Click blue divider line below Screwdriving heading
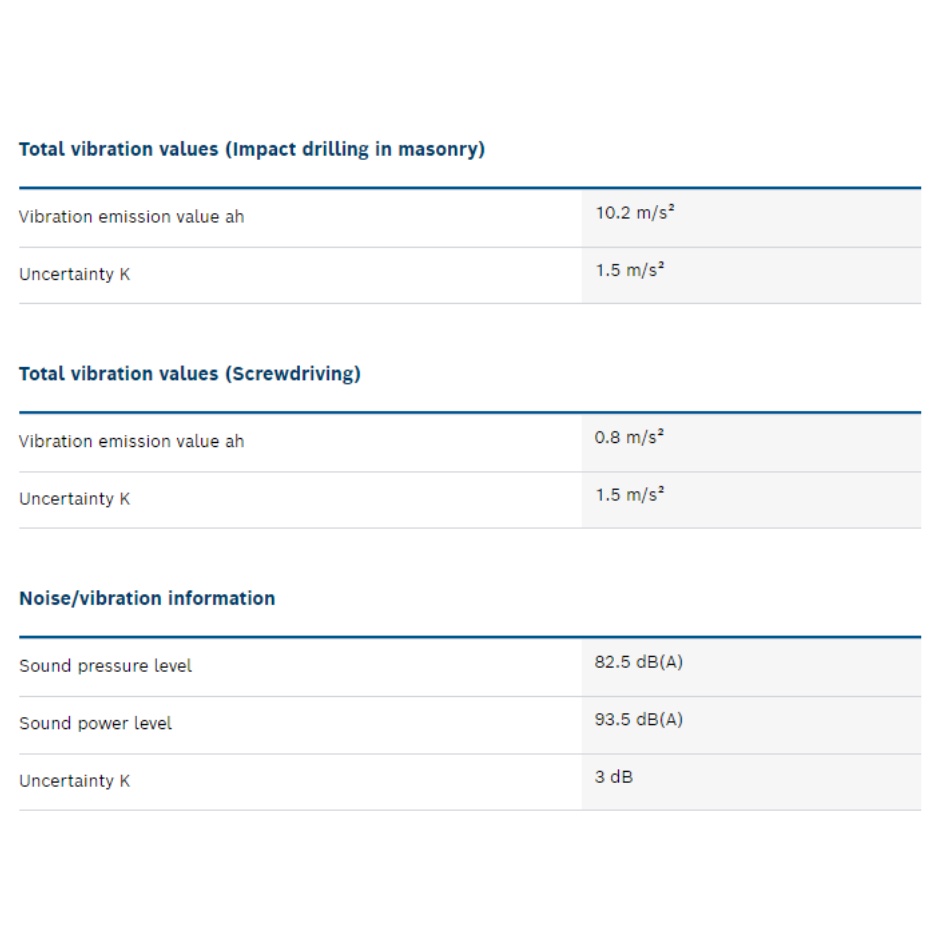Image resolution: width=940 pixels, height=940 pixels. pyautogui.click(x=470, y=412)
